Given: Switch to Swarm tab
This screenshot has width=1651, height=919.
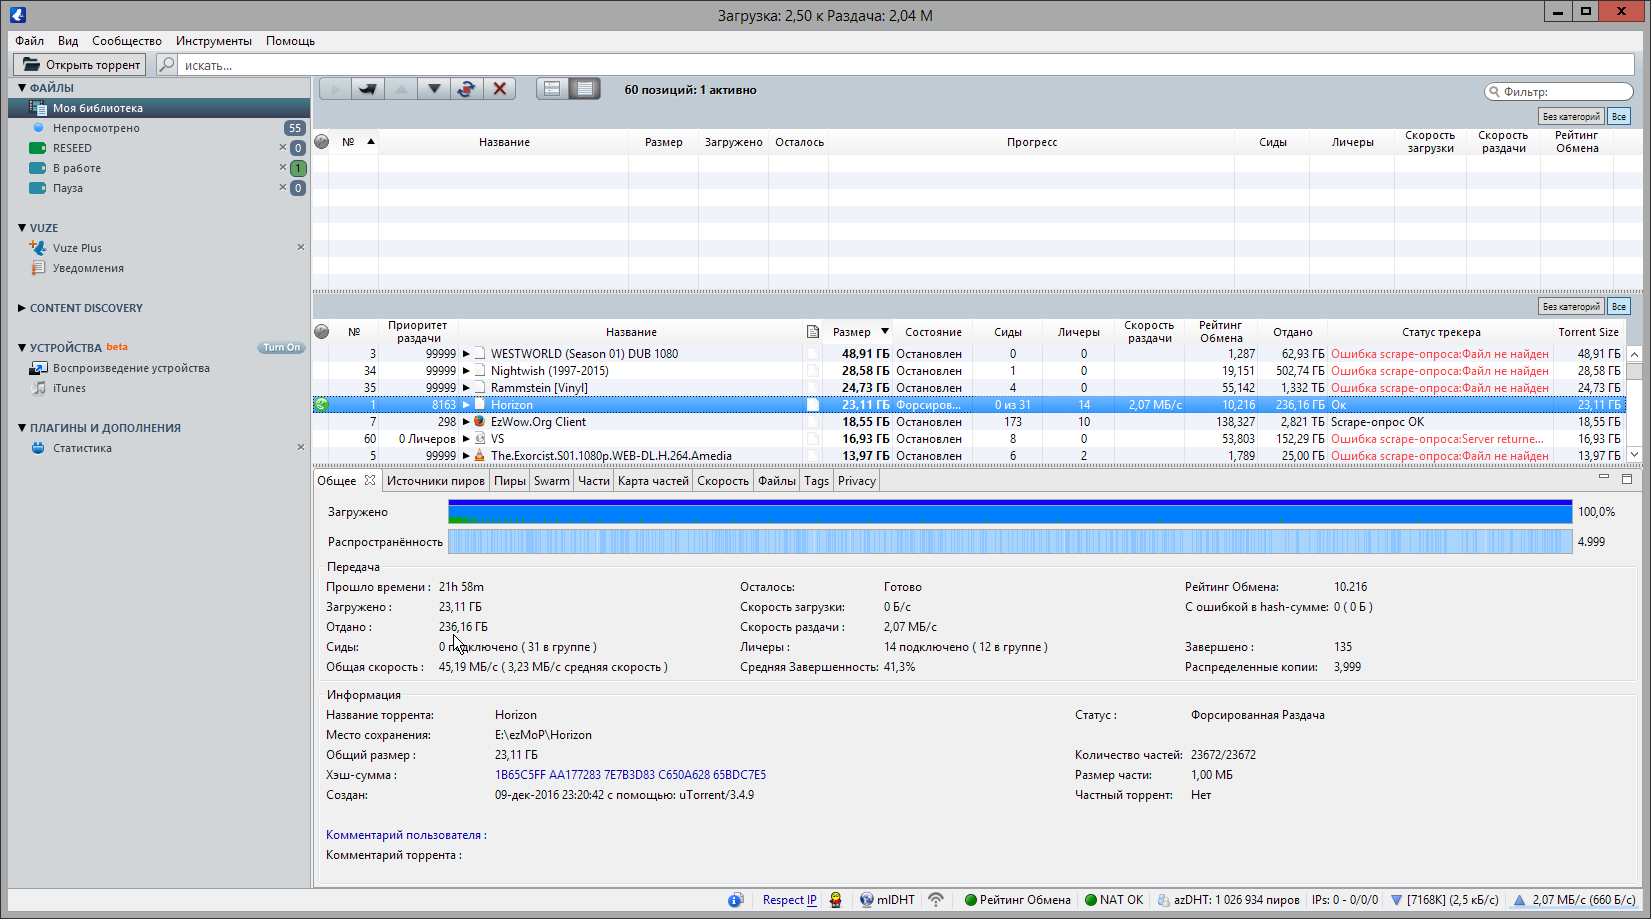Looking at the screenshot, I should pos(552,481).
